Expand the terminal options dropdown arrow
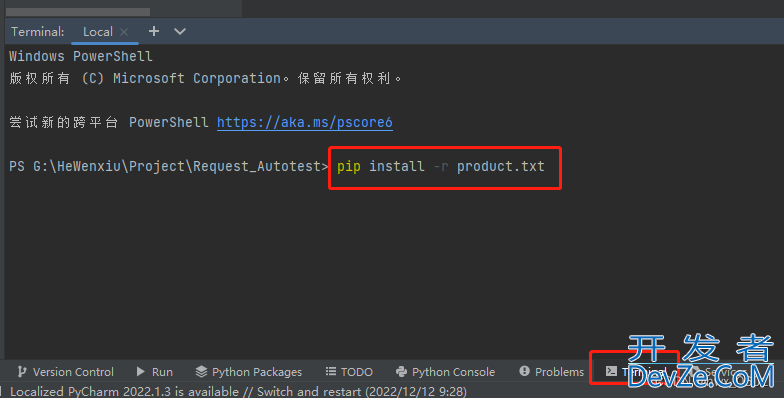Image resolution: width=784 pixels, height=398 pixels. 180,32
